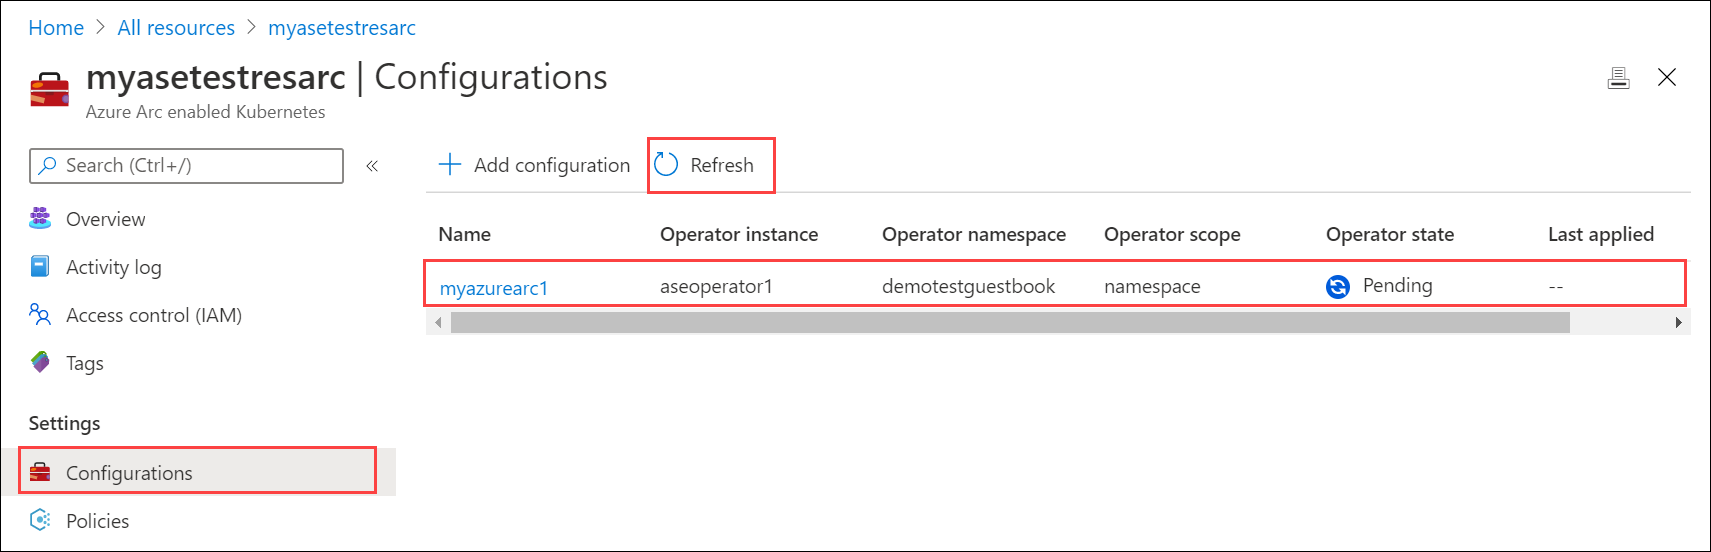
Task: Navigate to All resources breadcrumb
Action: (176, 28)
